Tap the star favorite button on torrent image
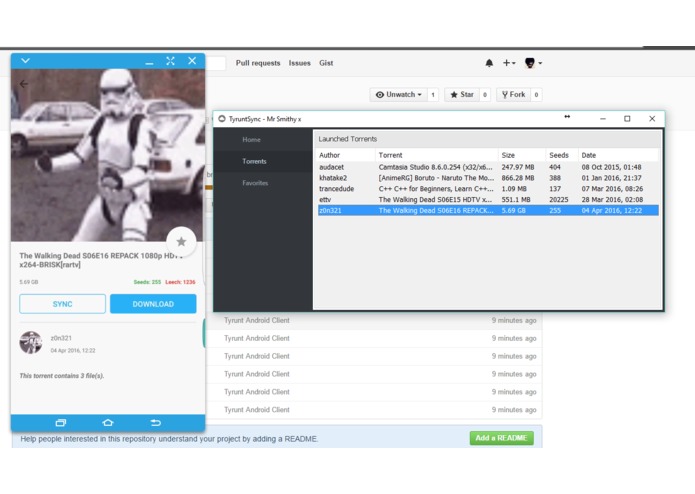Screen dimensions: 695x494 181,241
